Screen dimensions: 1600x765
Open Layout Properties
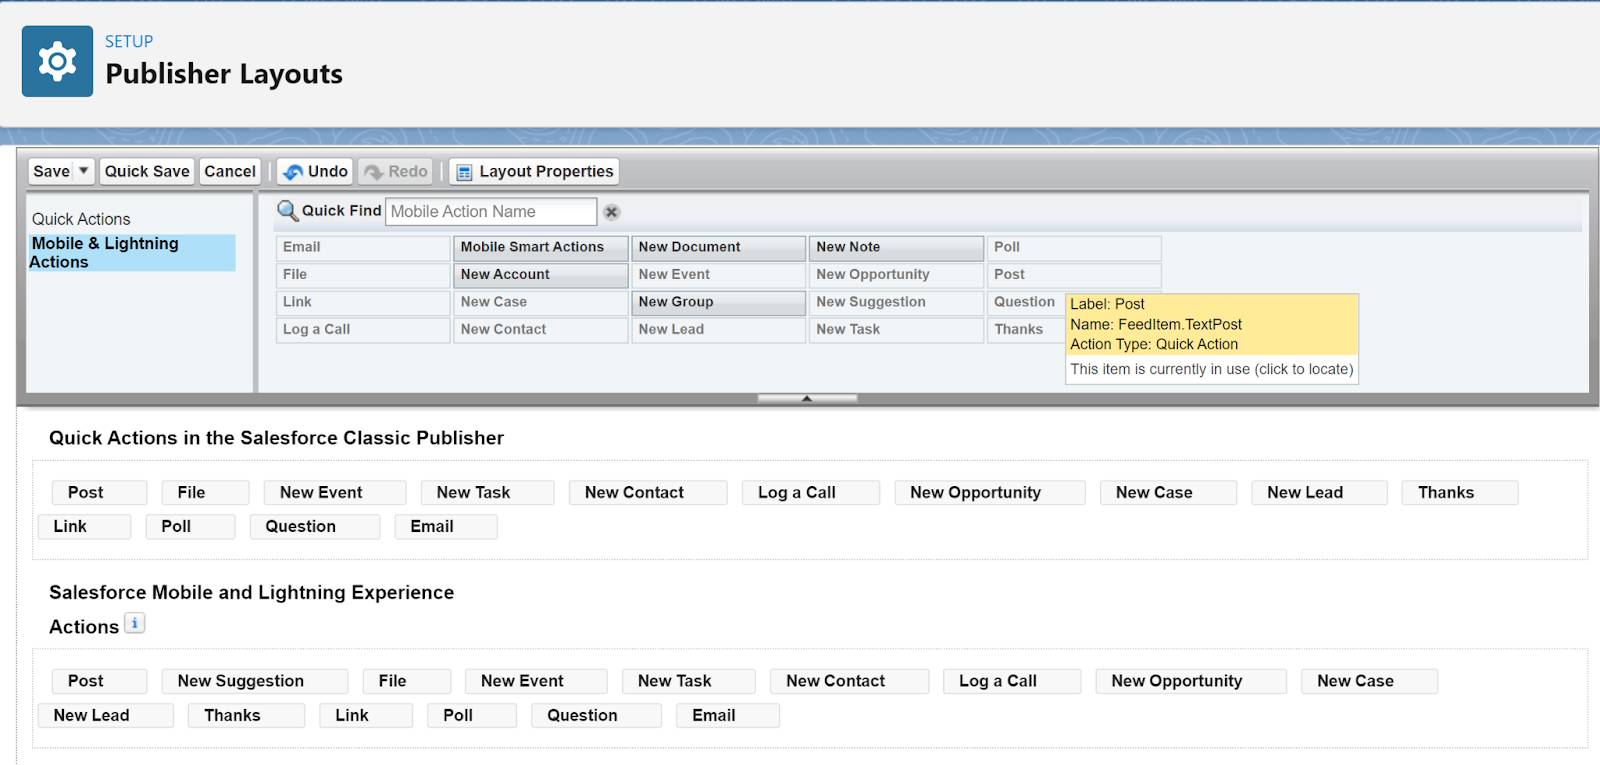click(x=534, y=171)
